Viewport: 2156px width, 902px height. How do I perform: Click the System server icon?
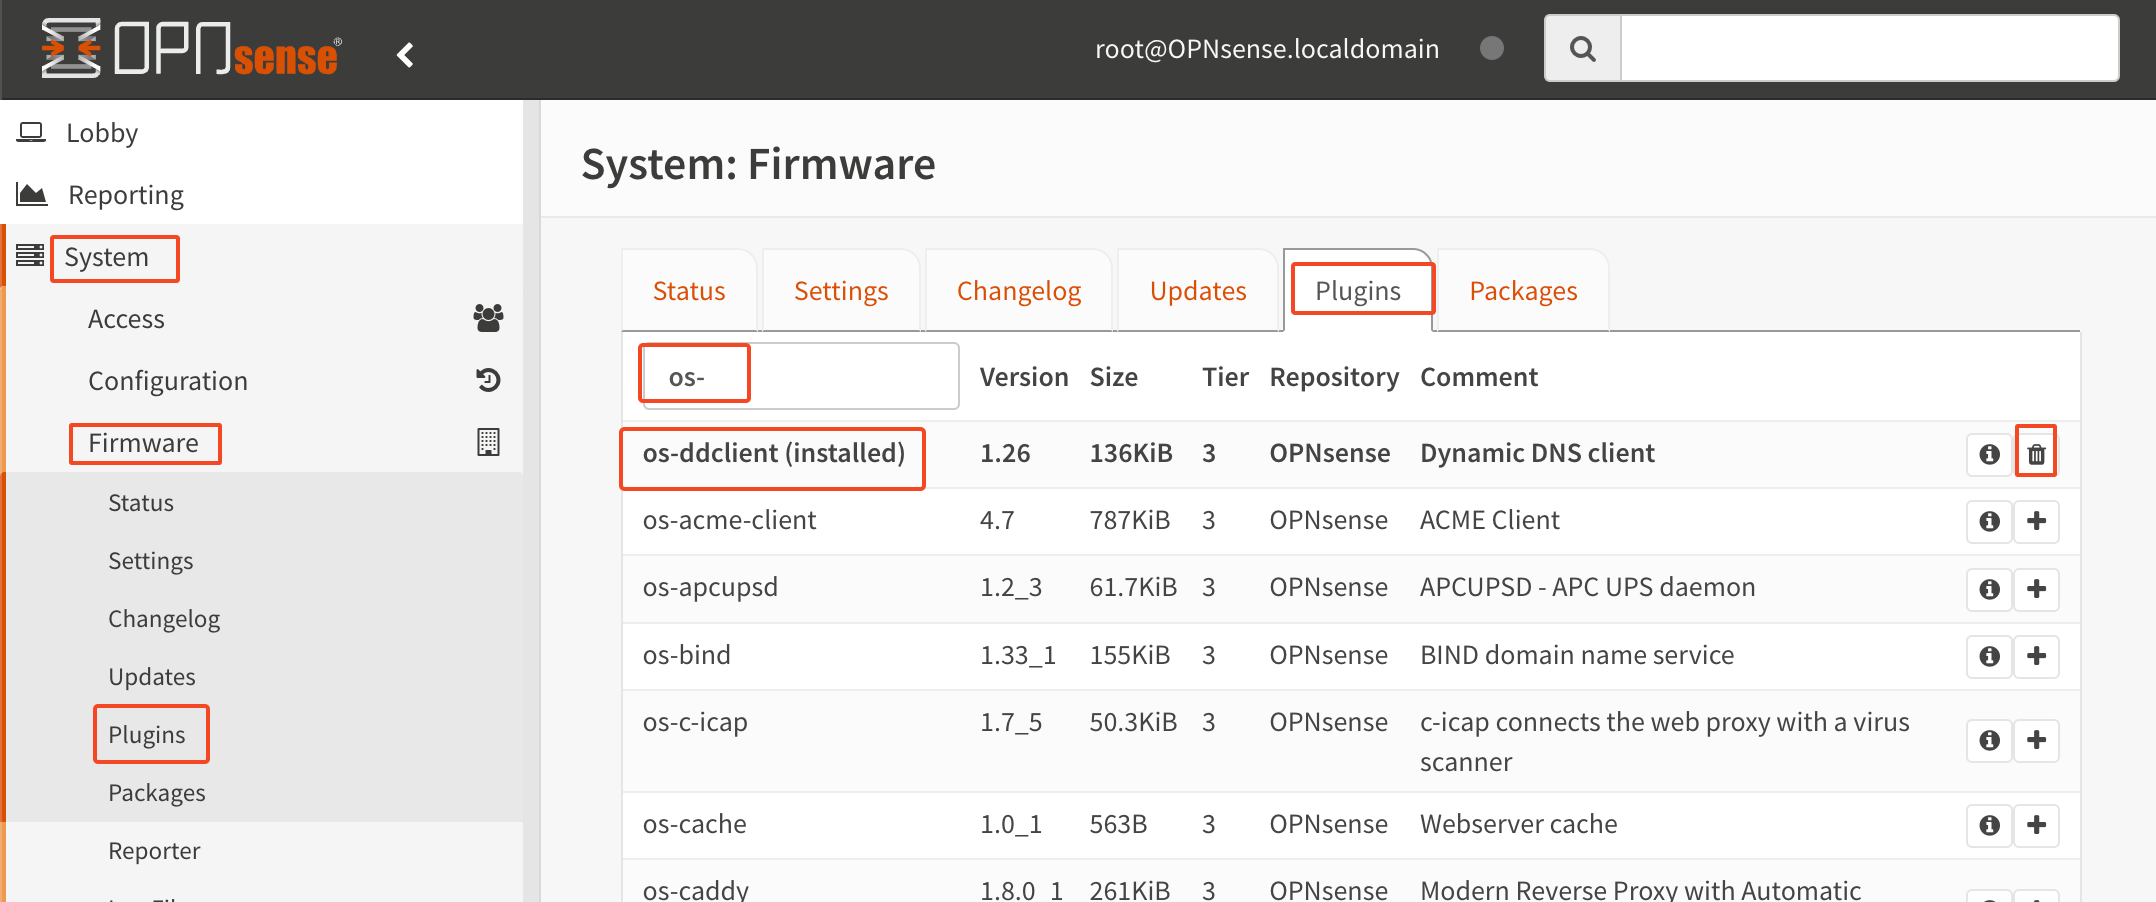[x=30, y=256]
